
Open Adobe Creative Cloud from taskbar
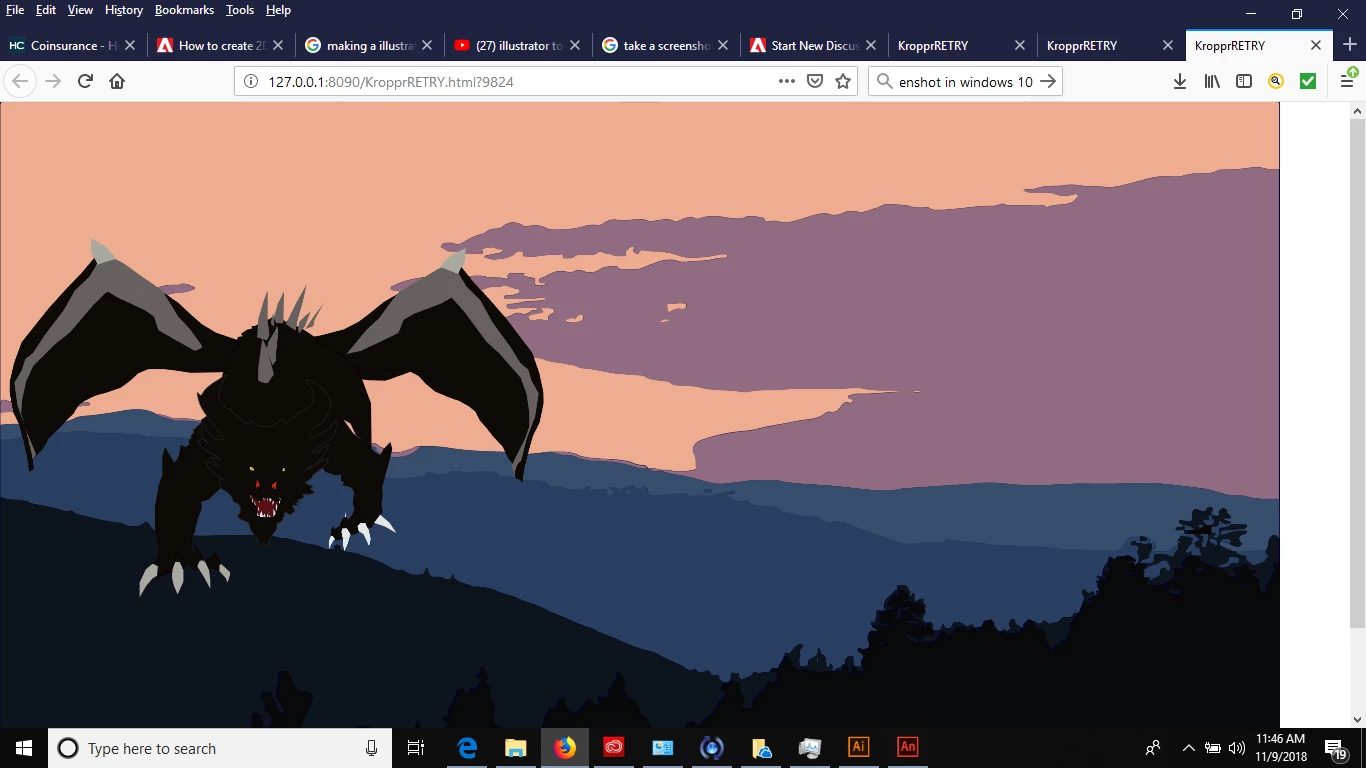coord(614,748)
